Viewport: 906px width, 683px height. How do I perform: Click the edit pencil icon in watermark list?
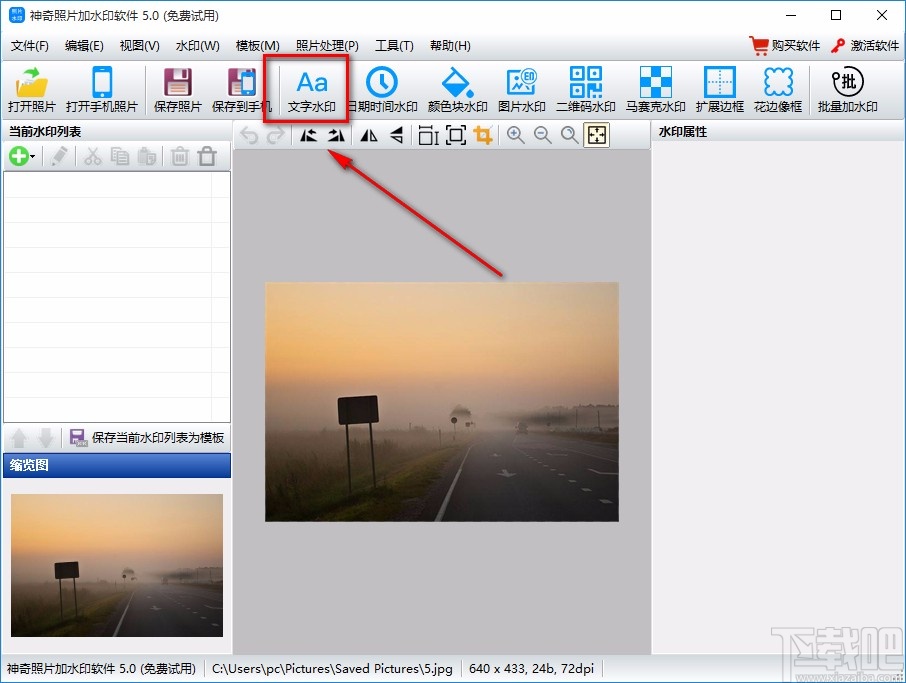pos(59,156)
